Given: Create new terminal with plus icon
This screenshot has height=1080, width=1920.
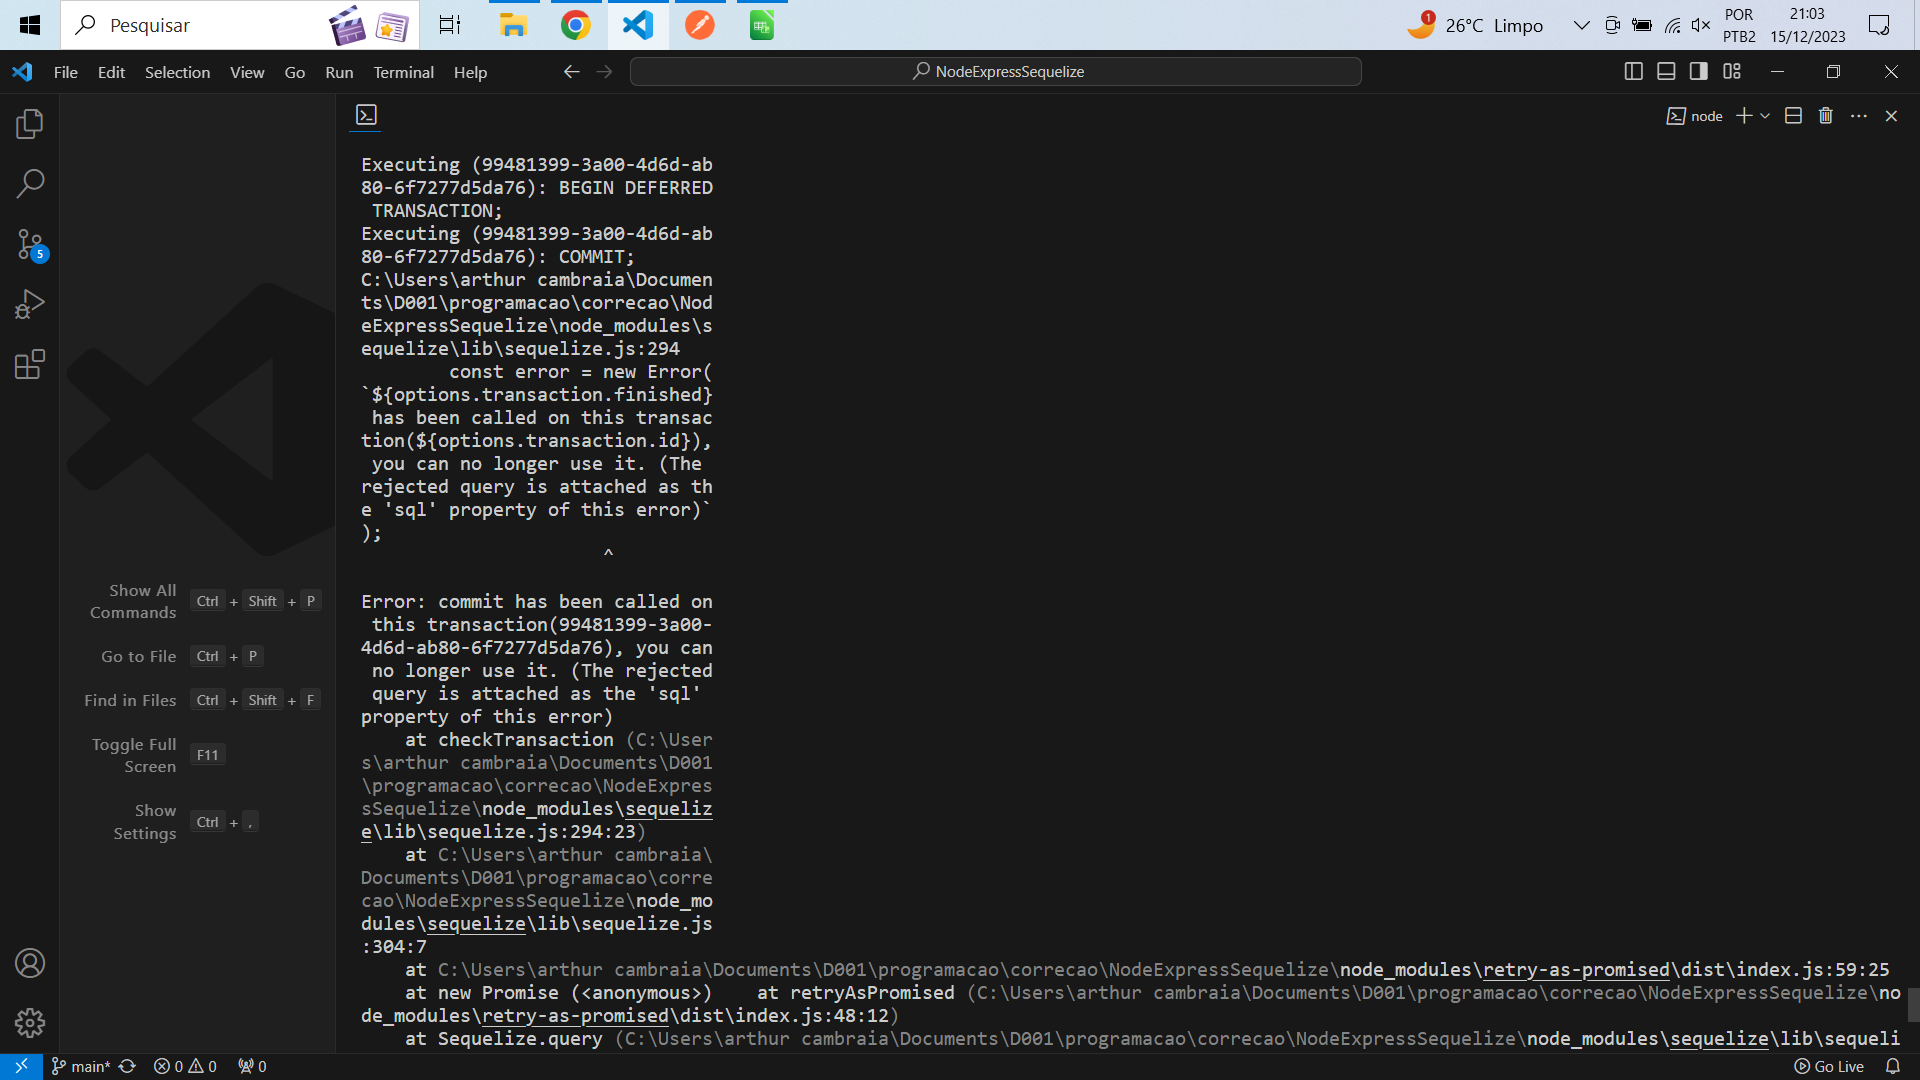Looking at the screenshot, I should (1744, 116).
